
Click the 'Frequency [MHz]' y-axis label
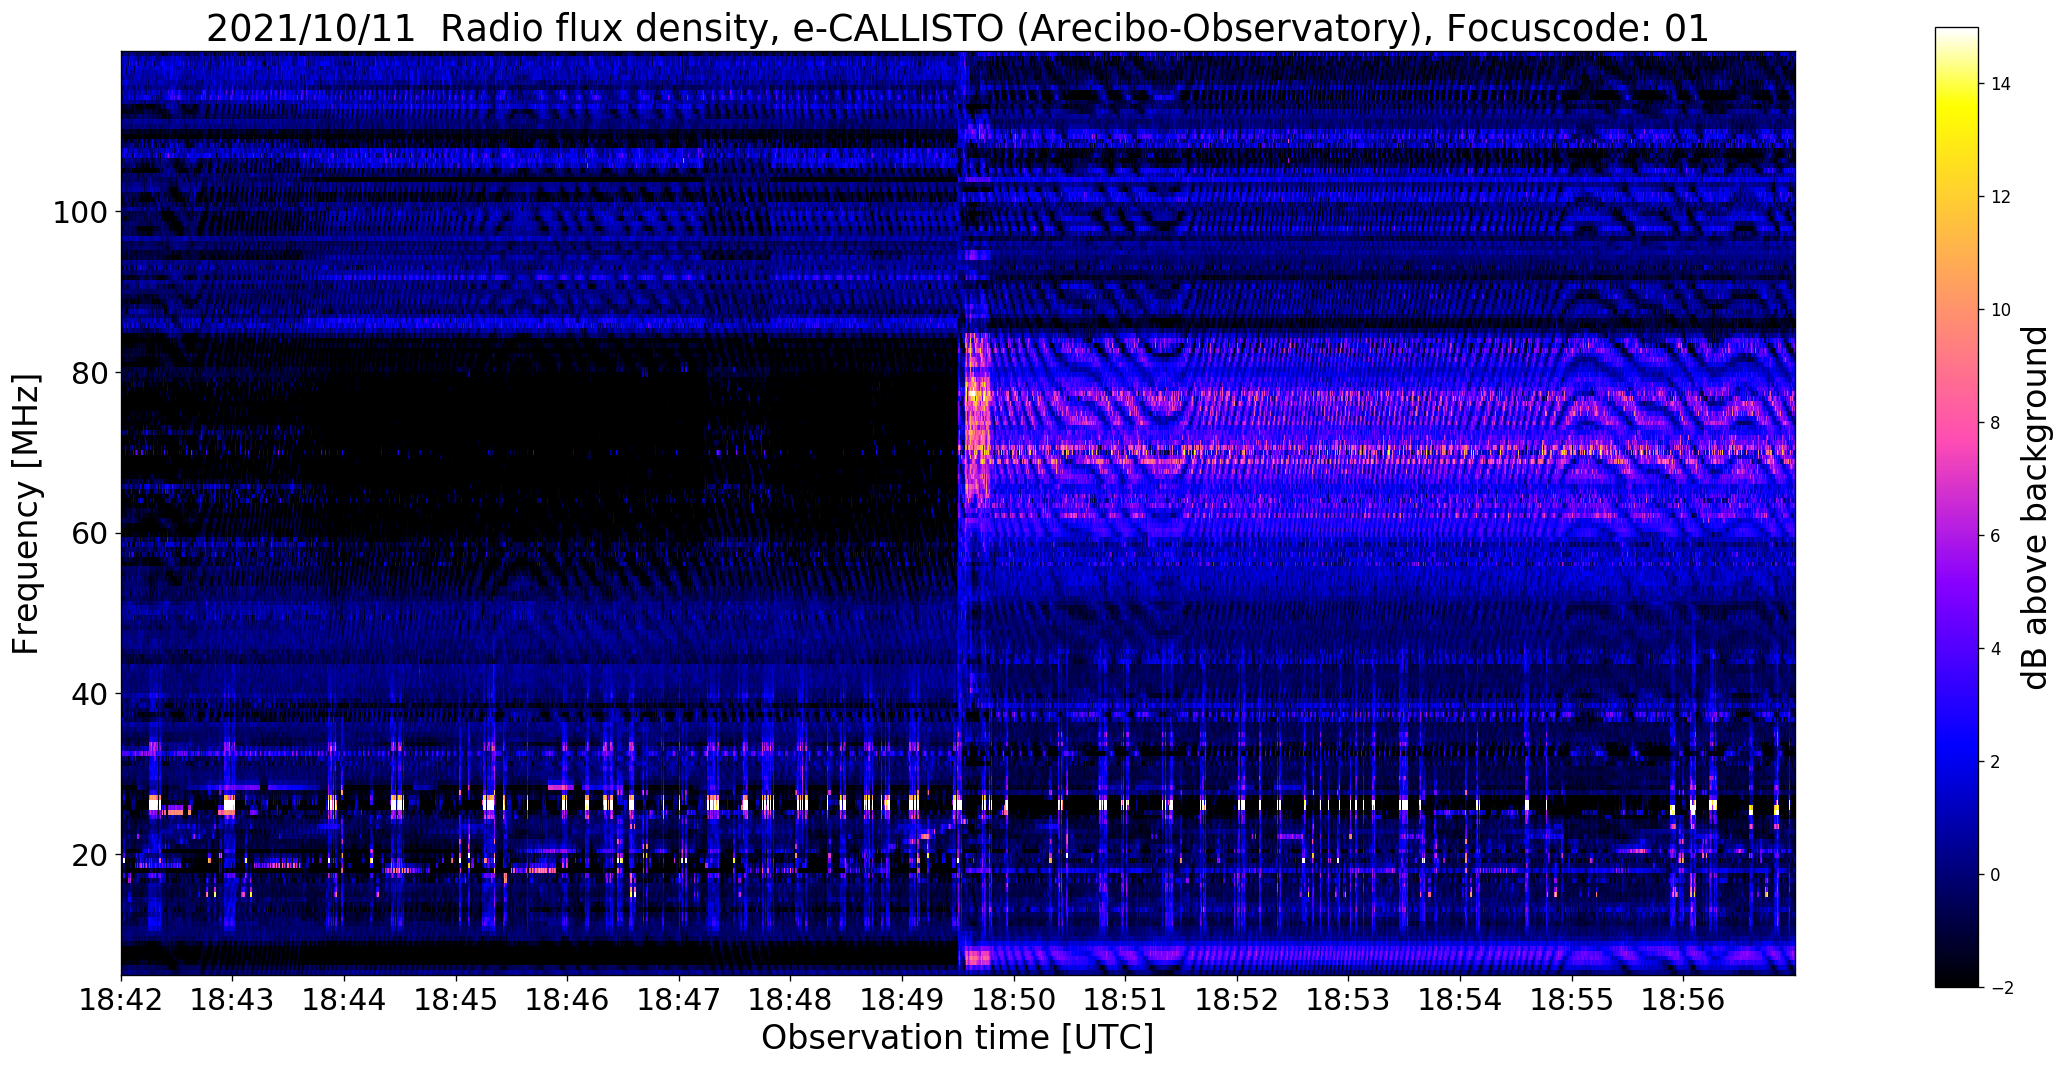point(27,514)
